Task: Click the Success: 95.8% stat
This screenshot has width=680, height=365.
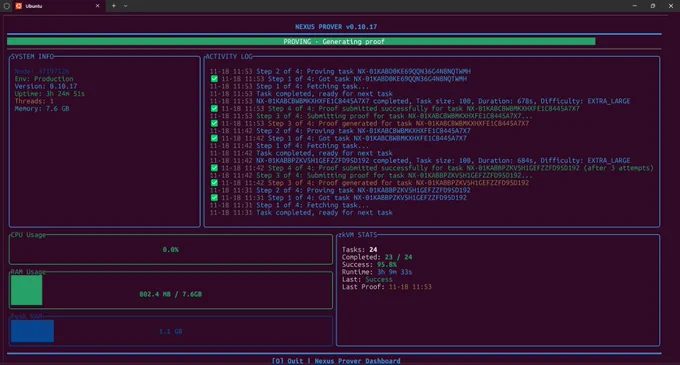Action: click(369, 264)
